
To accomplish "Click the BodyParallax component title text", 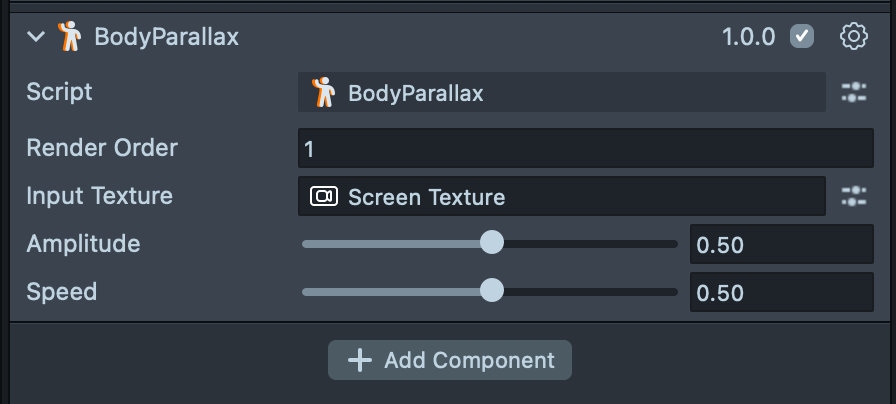I will pos(166,37).
